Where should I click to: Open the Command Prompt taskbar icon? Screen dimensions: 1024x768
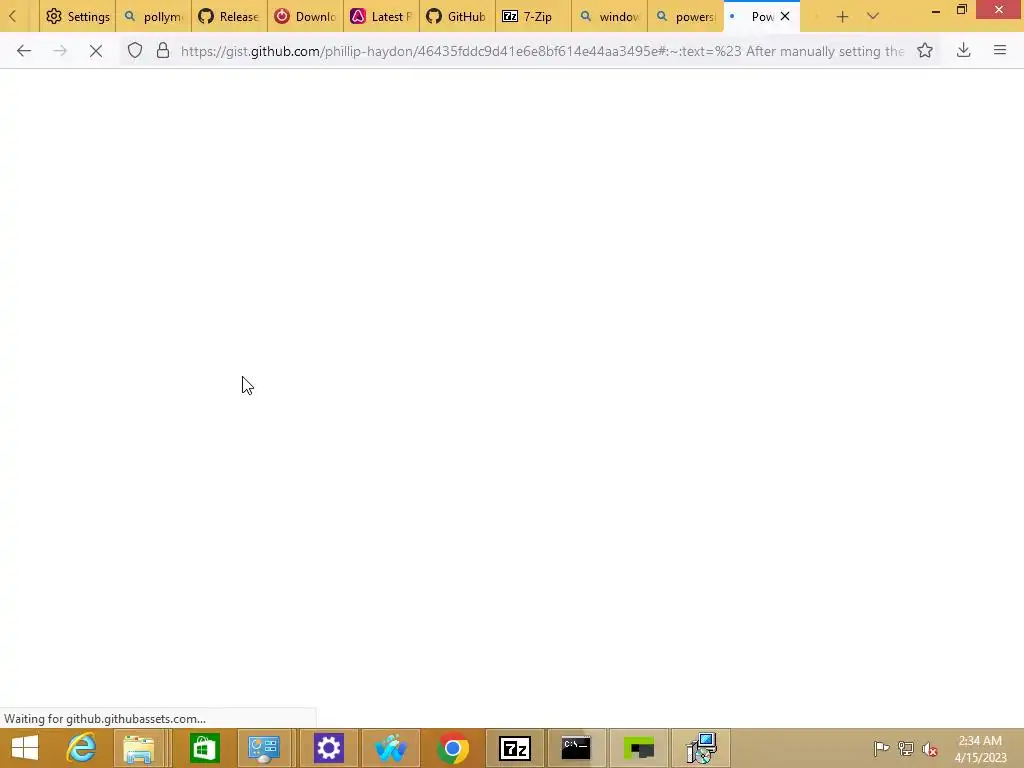click(x=576, y=748)
